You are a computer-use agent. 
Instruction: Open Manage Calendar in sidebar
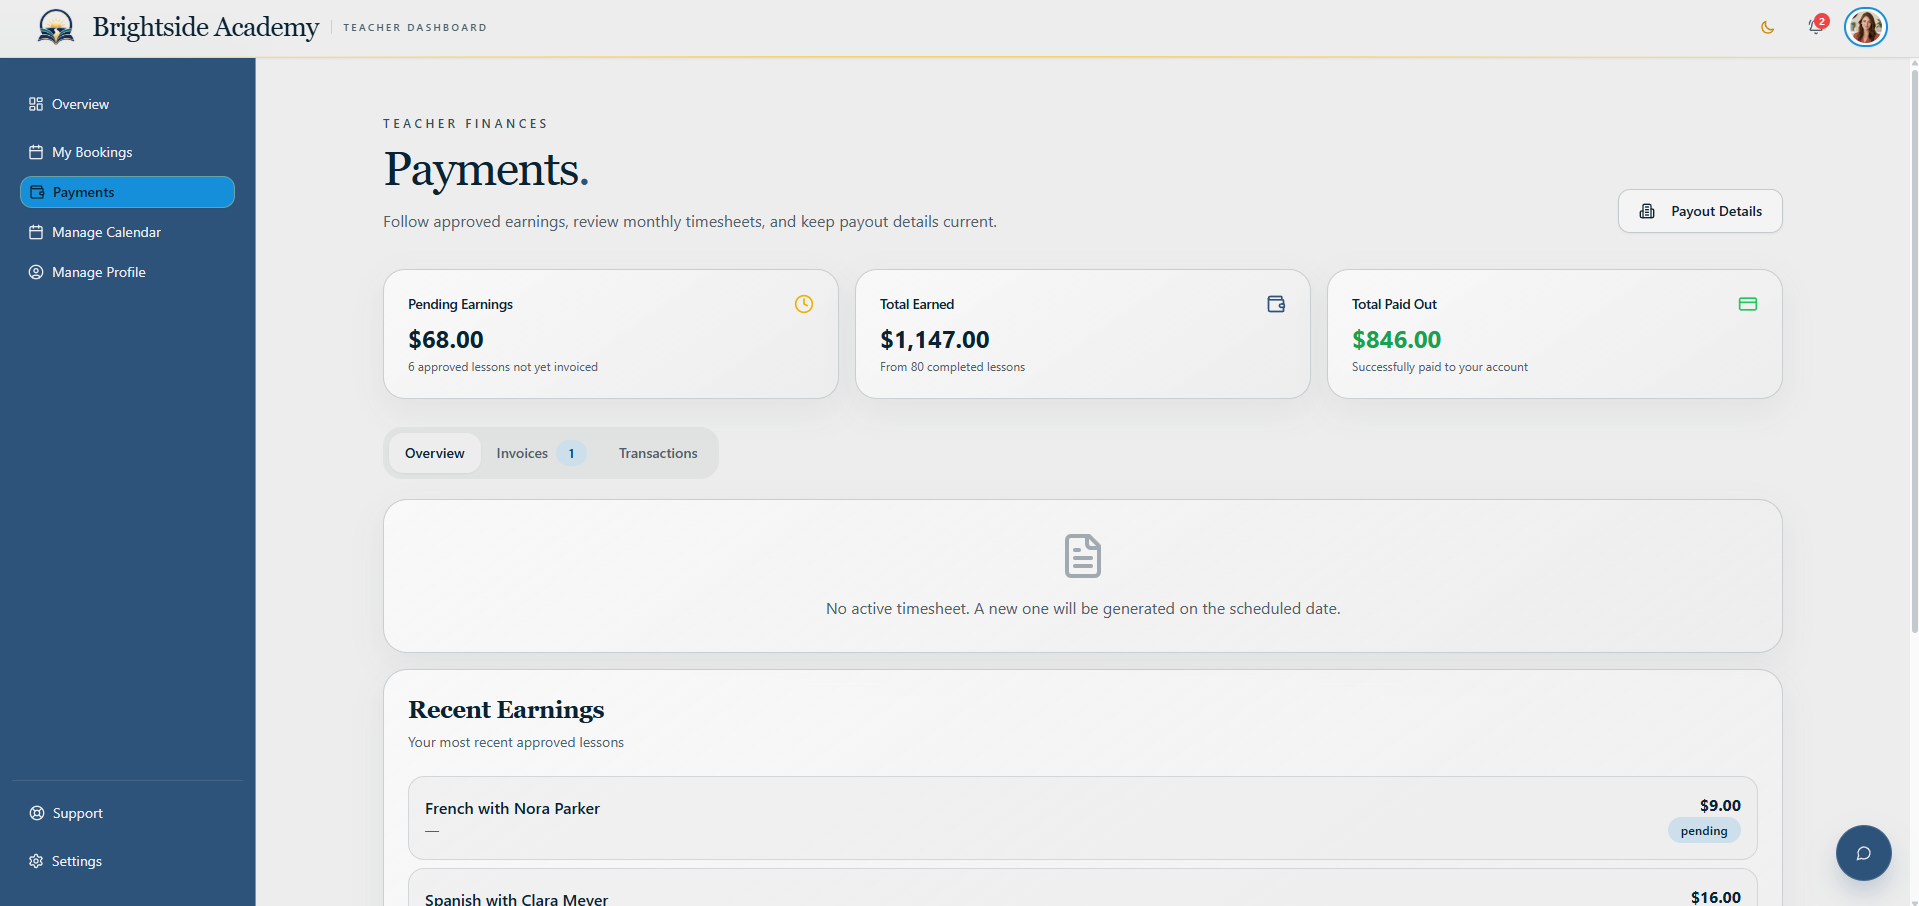127,232
